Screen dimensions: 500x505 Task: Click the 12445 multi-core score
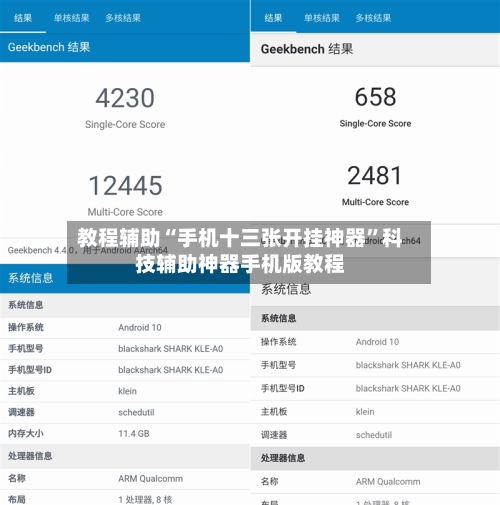coord(125,185)
